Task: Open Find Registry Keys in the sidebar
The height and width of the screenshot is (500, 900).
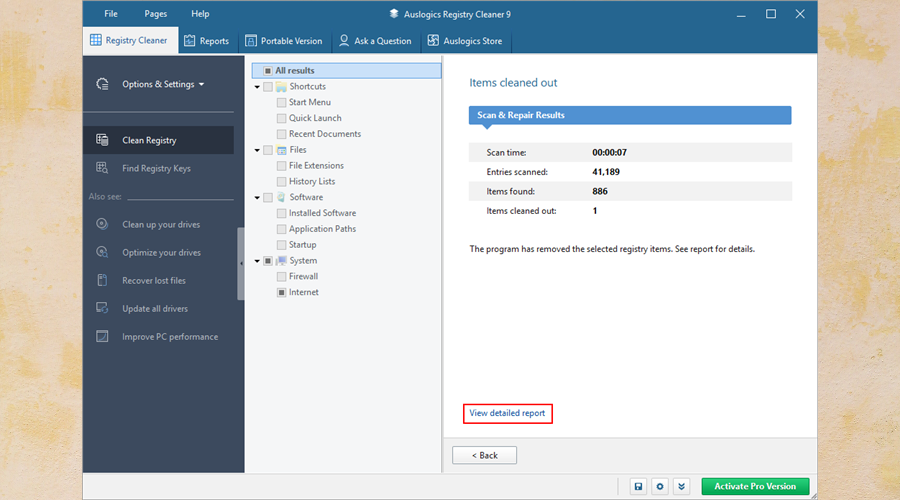Action: click(x=156, y=168)
